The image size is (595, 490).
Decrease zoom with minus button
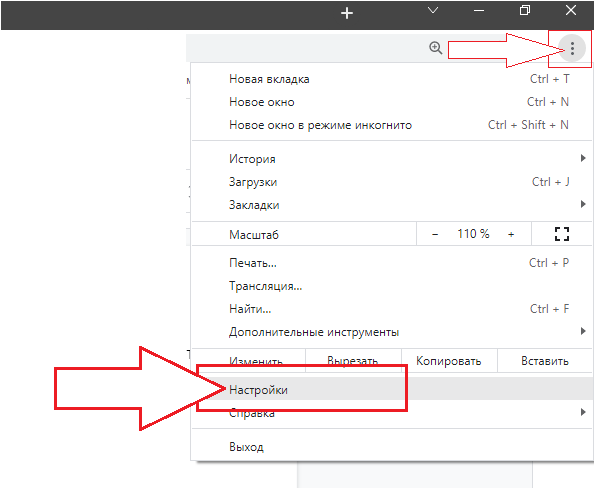pyautogui.click(x=435, y=234)
